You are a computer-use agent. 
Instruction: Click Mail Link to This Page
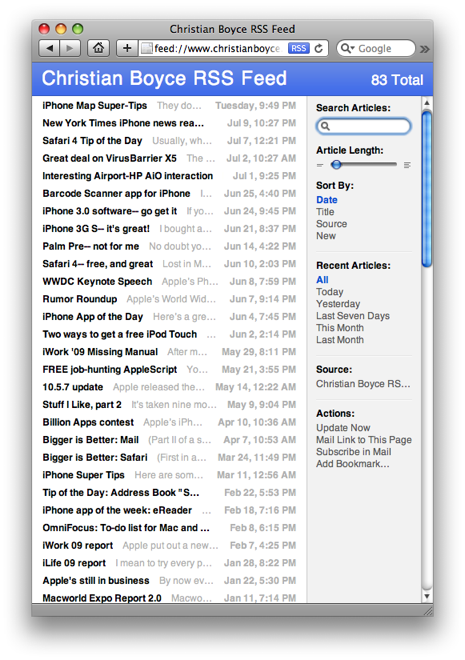tap(364, 439)
